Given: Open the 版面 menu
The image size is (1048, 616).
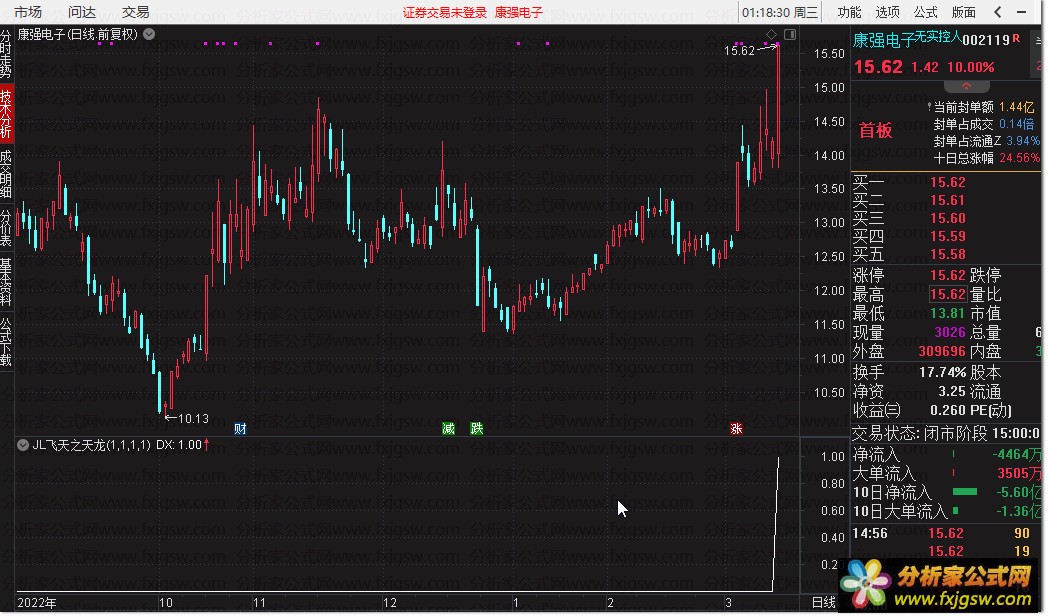Looking at the screenshot, I should pos(964,12).
